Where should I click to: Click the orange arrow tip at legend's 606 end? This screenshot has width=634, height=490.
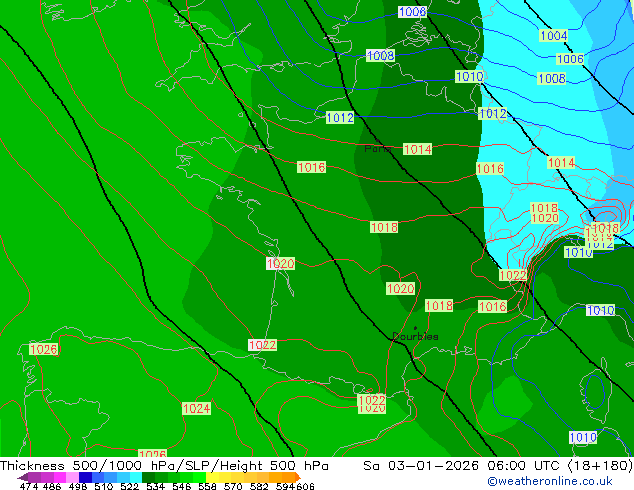297,477
